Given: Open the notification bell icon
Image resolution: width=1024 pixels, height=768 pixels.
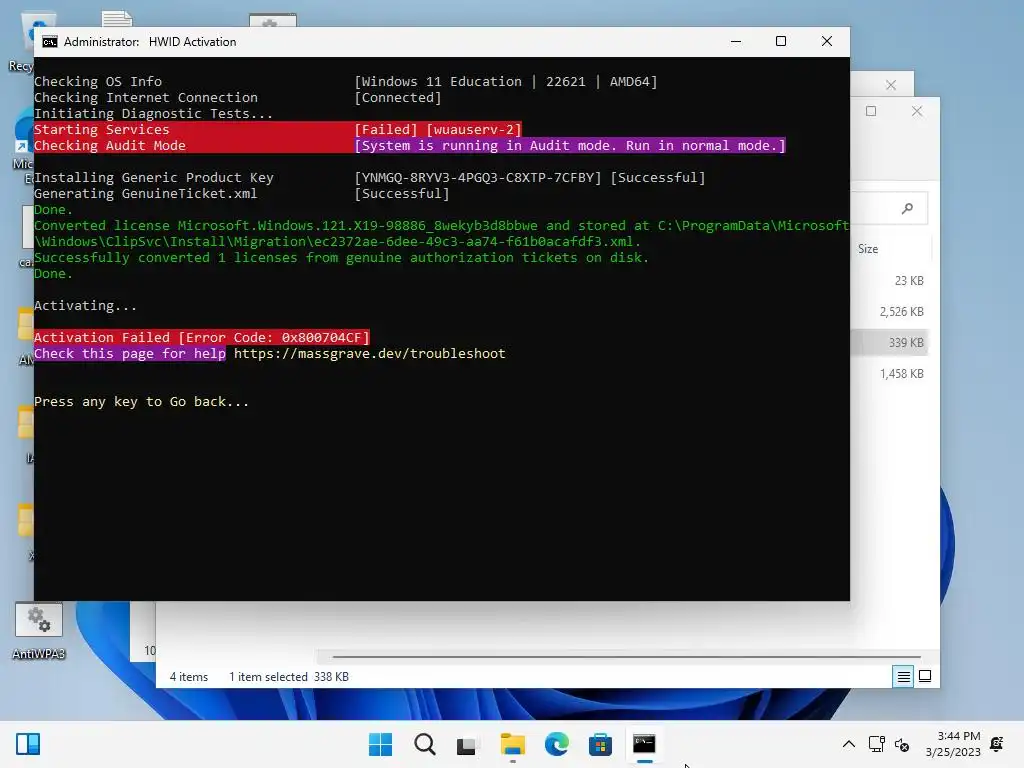Looking at the screenshot, I should tap(997, 744).
